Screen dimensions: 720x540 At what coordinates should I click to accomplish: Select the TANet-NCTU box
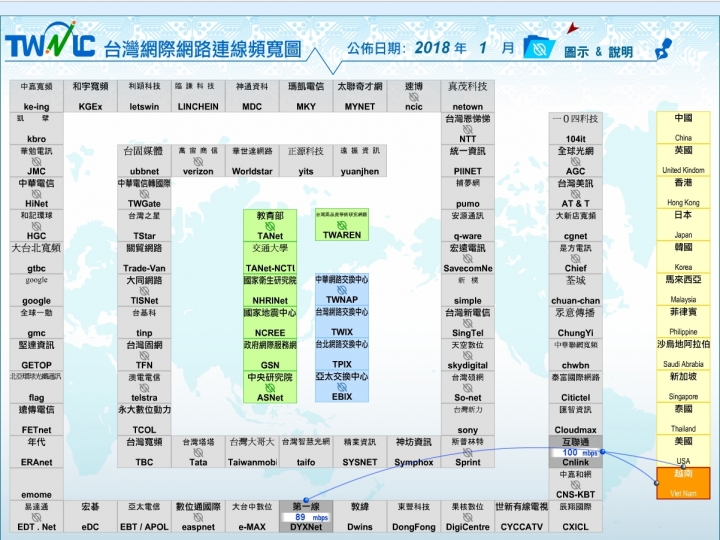tap(270, 258)
